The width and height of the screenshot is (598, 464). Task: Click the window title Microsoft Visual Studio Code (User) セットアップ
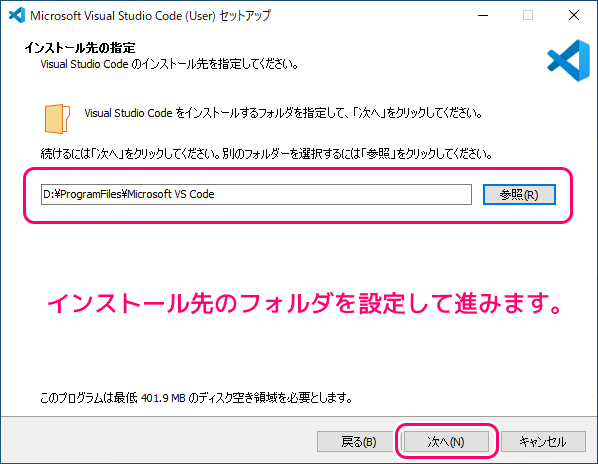click(x=150, y=16)
